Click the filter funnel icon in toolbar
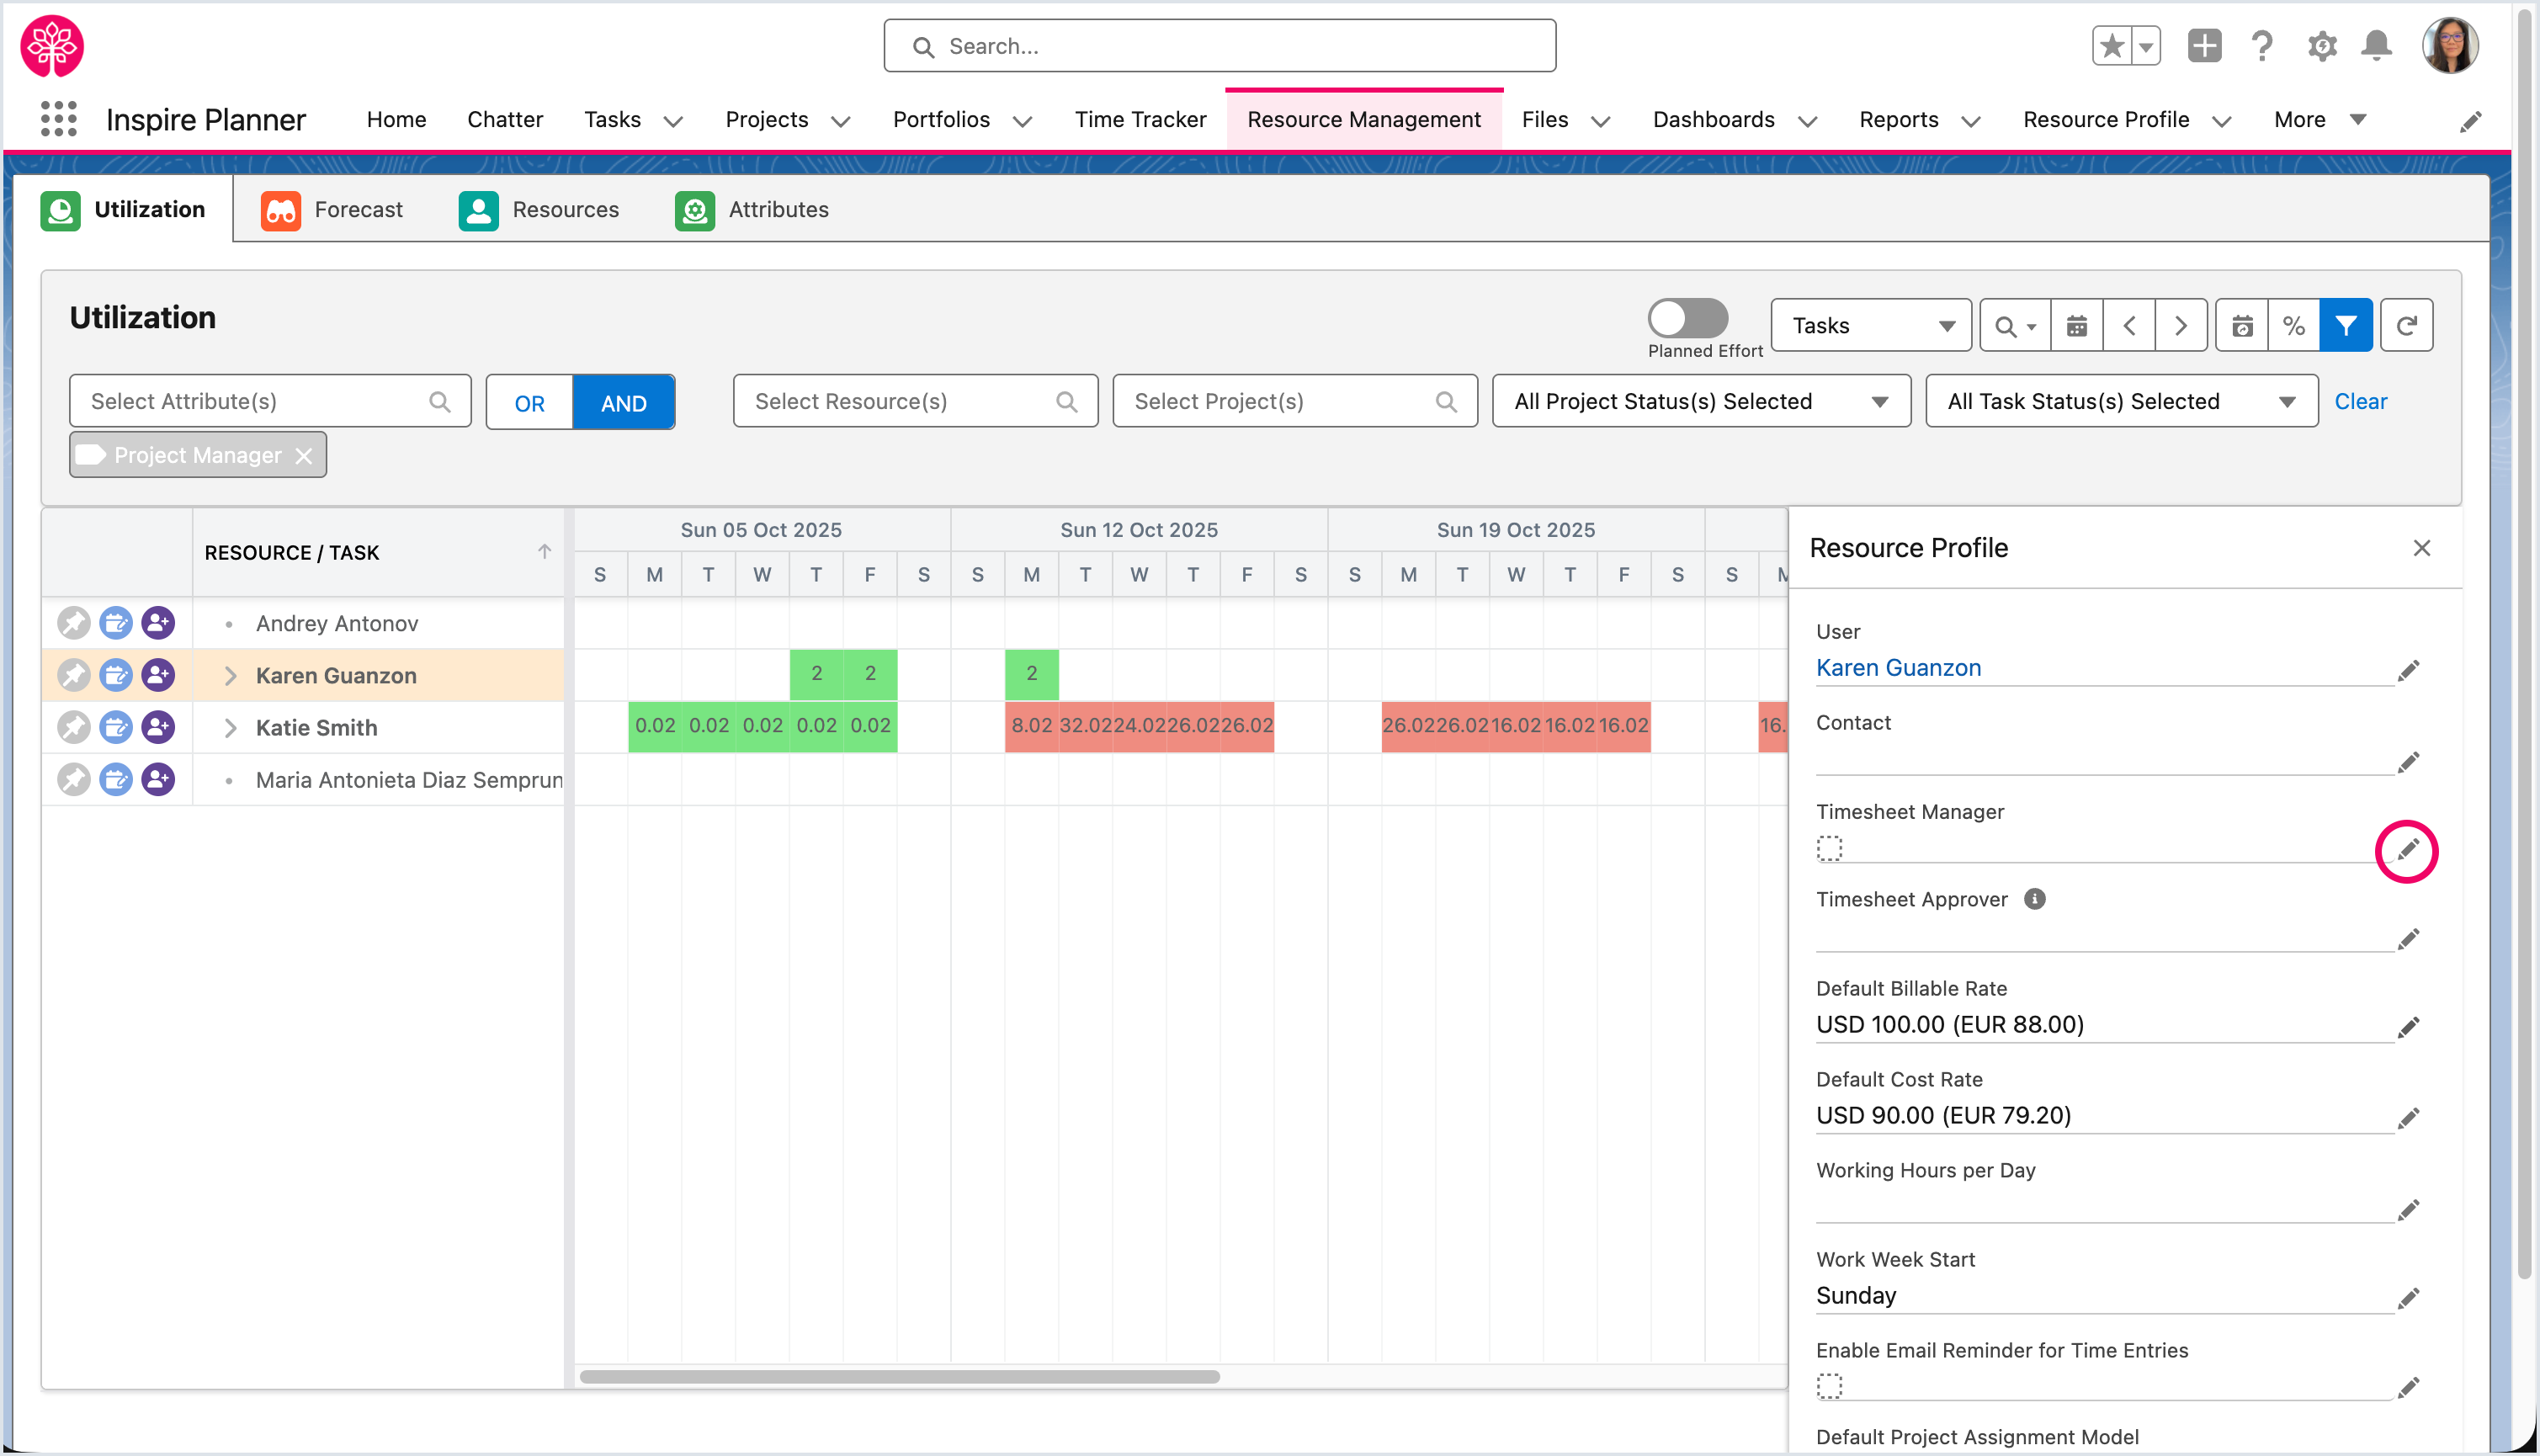This screenshot has height=1456, width=2540. click(2345, 325)
